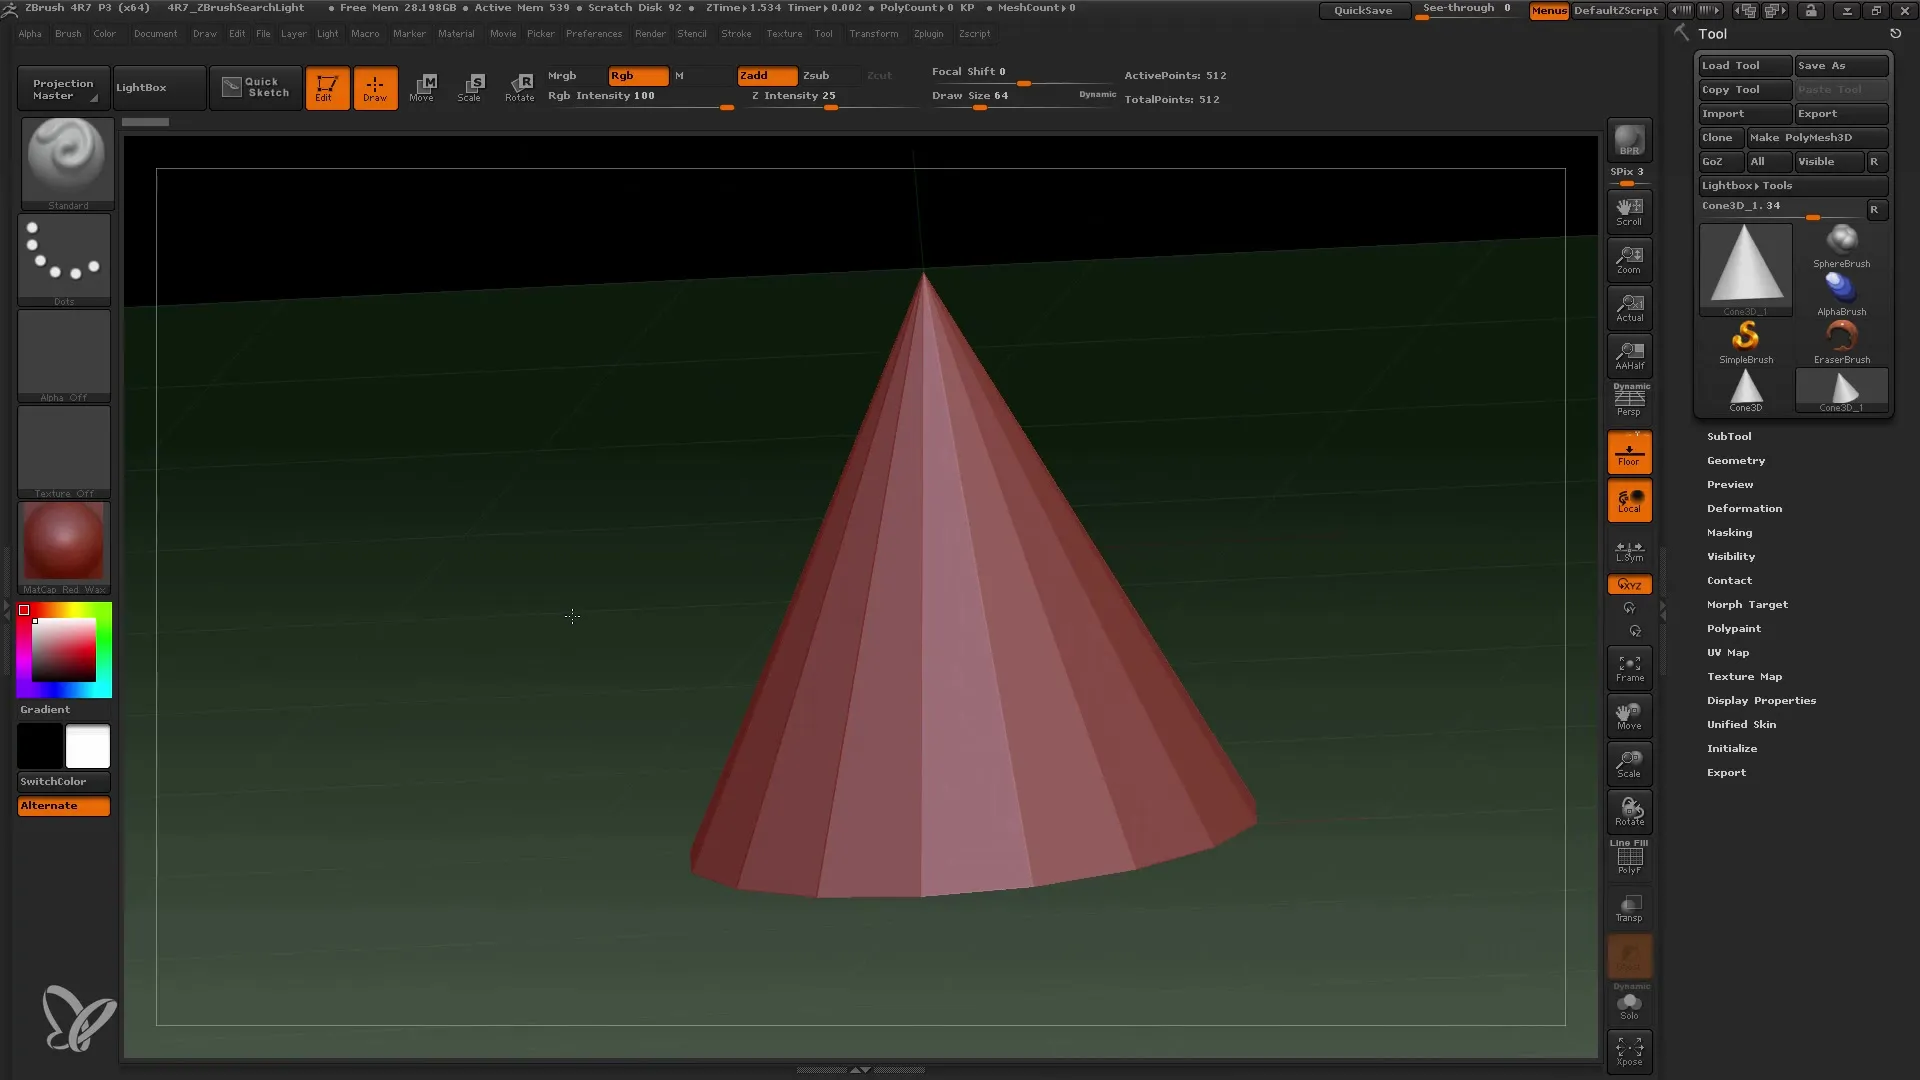1920x1080 pixels.
Task: Adjust the Rgb Intensity slider
Action: 641,98
